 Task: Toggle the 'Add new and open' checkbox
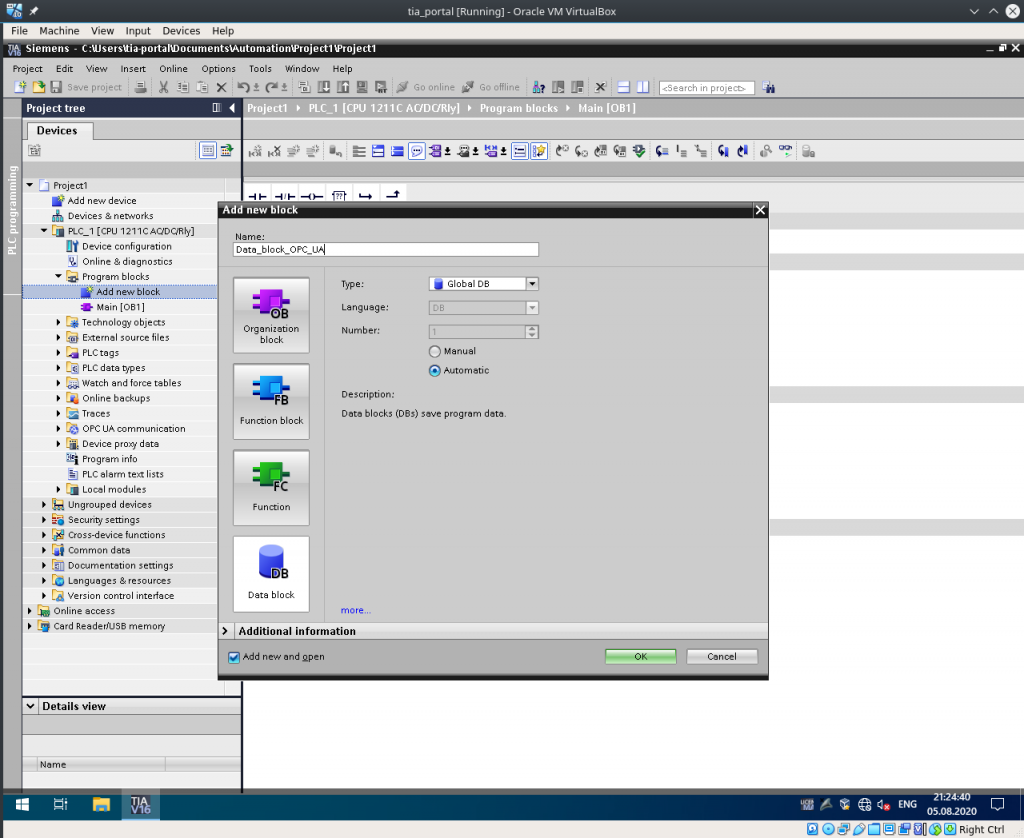click(x=234, y=657)
